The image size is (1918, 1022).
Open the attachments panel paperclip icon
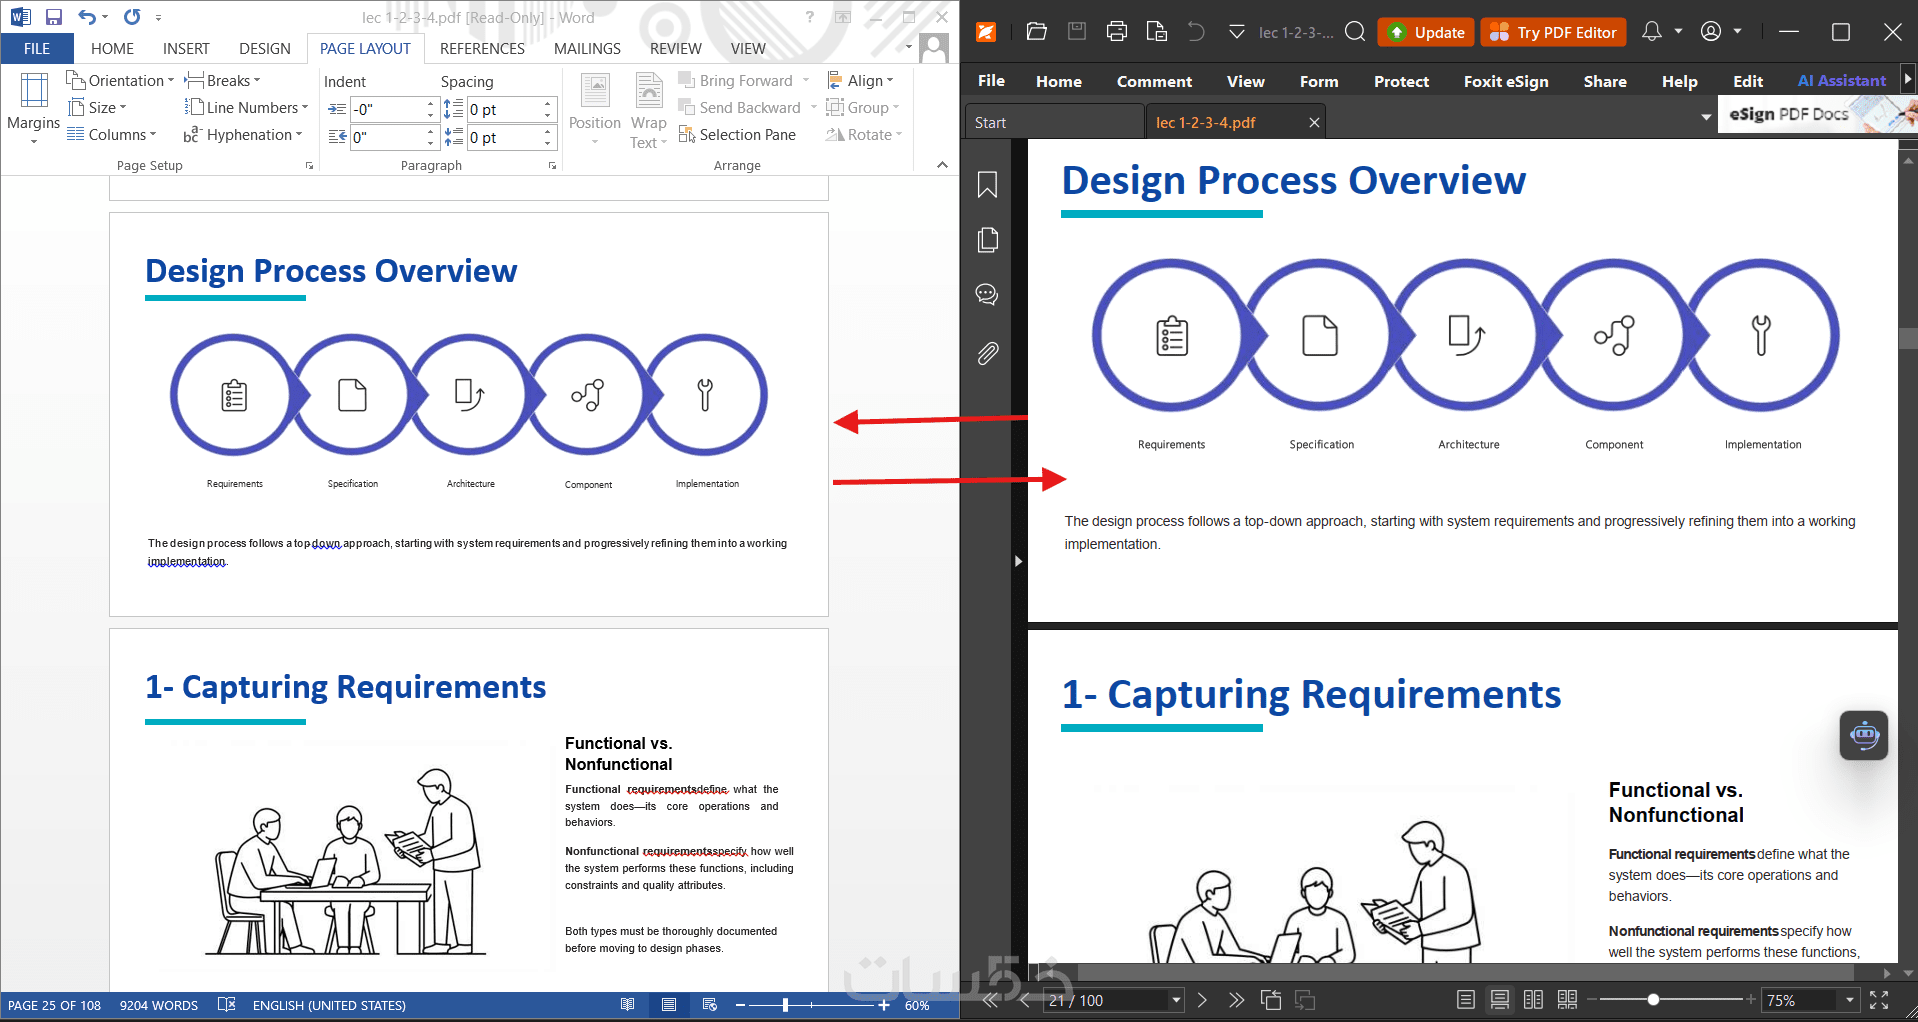[987, 353]
